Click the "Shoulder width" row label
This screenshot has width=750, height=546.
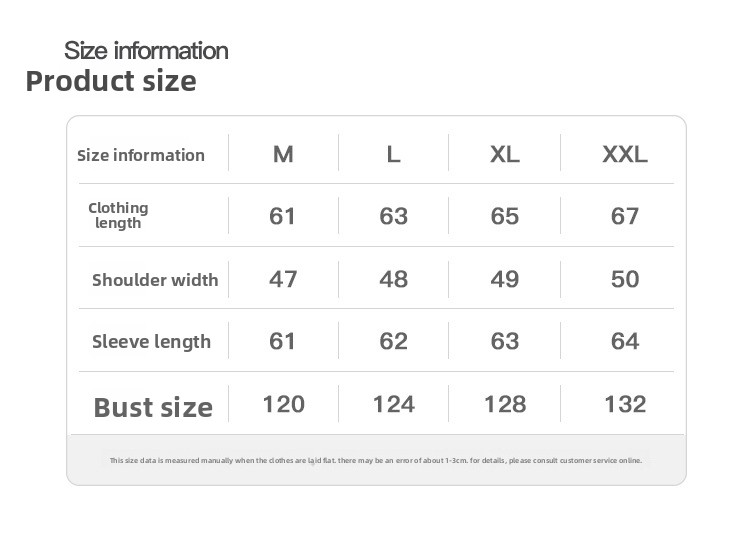point(155,280)
